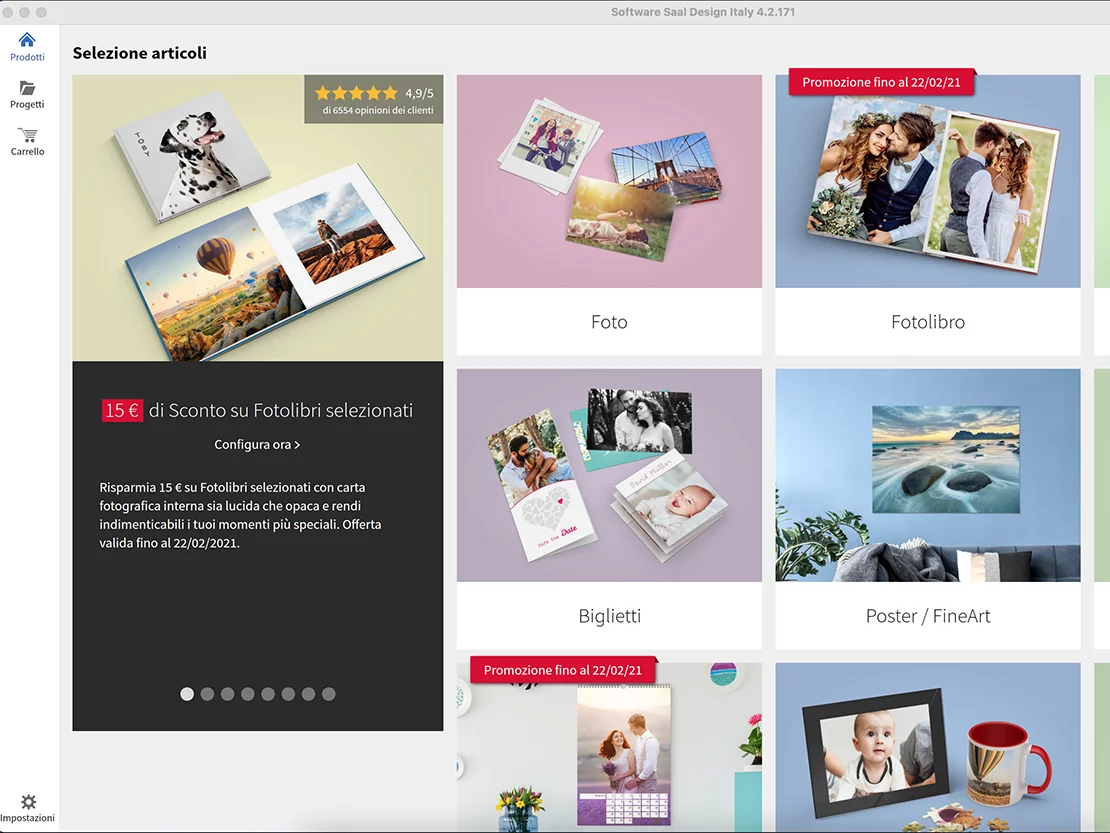Click the Biglietti label
Screen dimensions: 1110x833
point(610,616)
